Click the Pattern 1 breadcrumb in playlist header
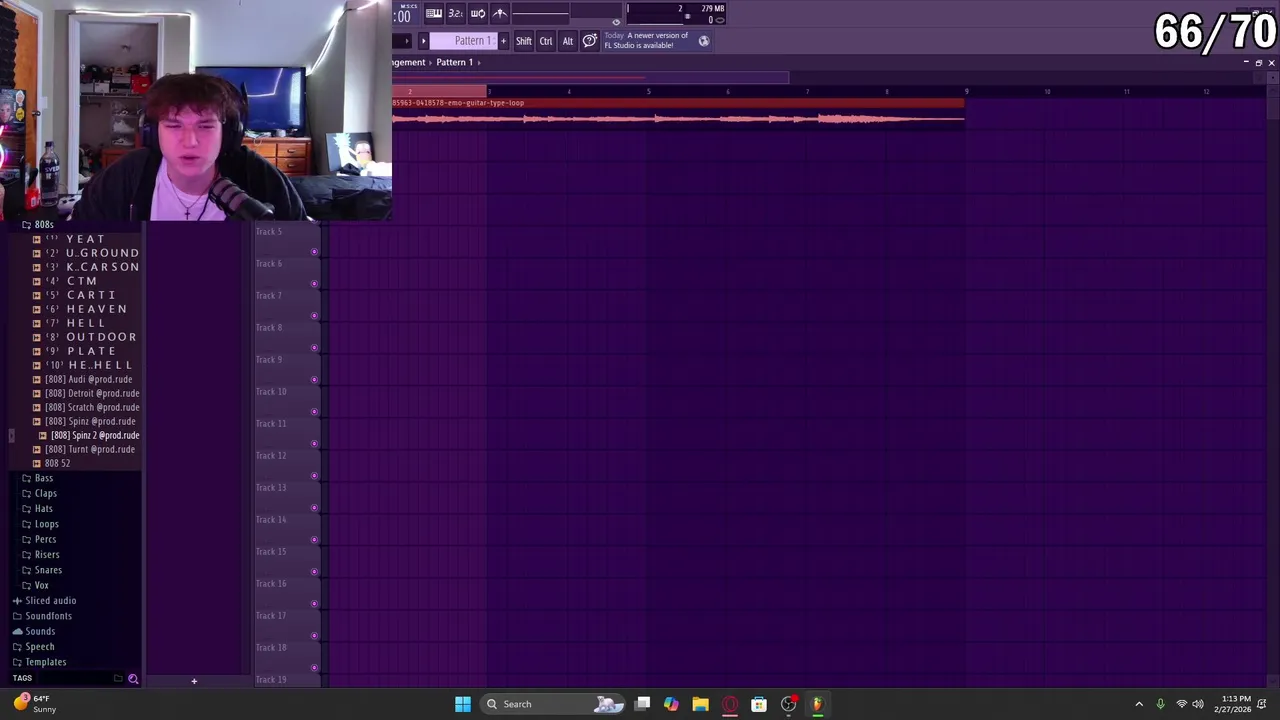Image resolution: width=1280 pixels, height=720 pixels. click(454, 62)
